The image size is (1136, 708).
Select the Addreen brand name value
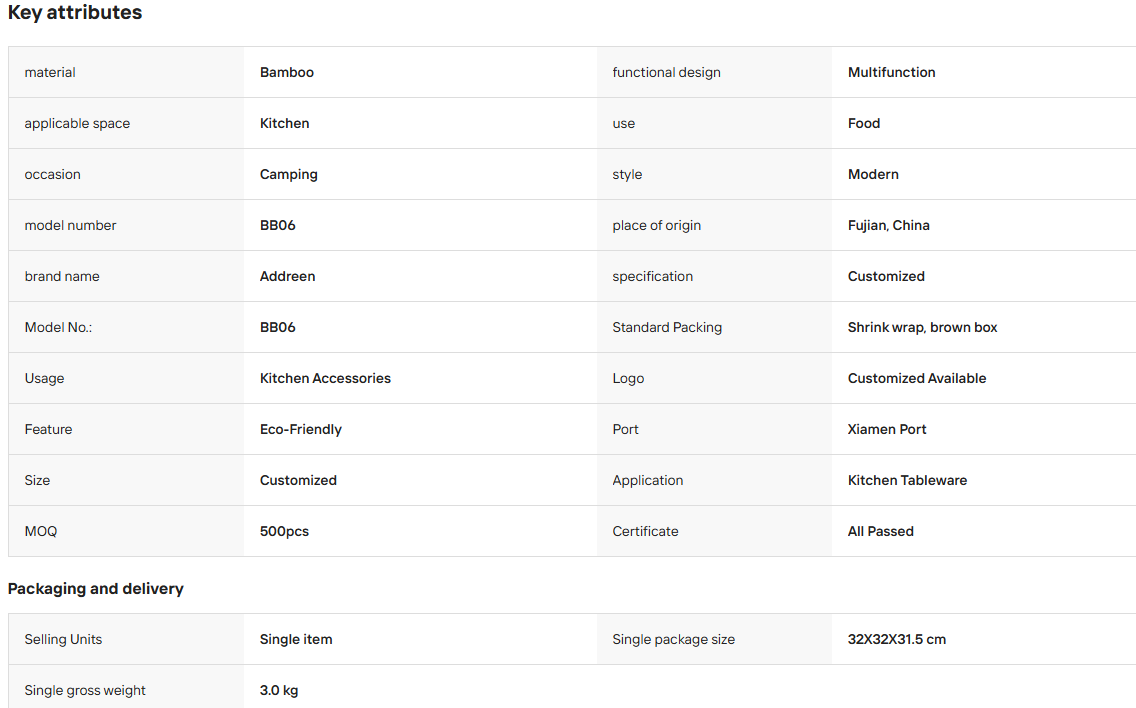tap(288, 276)
